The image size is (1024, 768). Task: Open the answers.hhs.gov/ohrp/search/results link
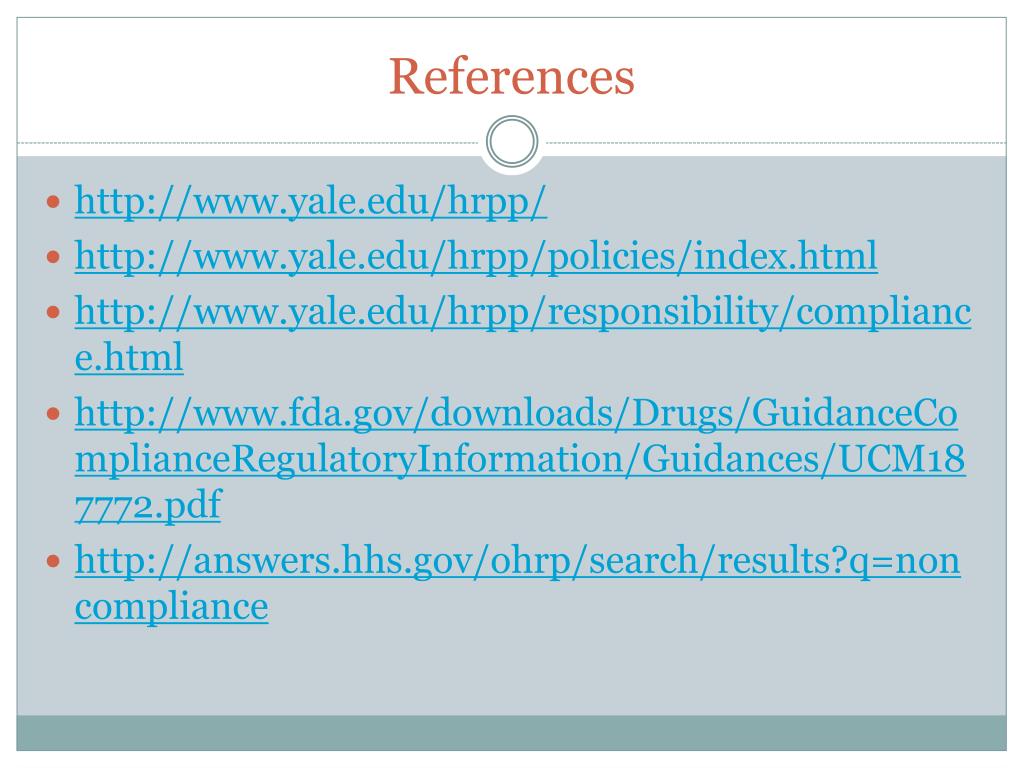click(517, 561)
